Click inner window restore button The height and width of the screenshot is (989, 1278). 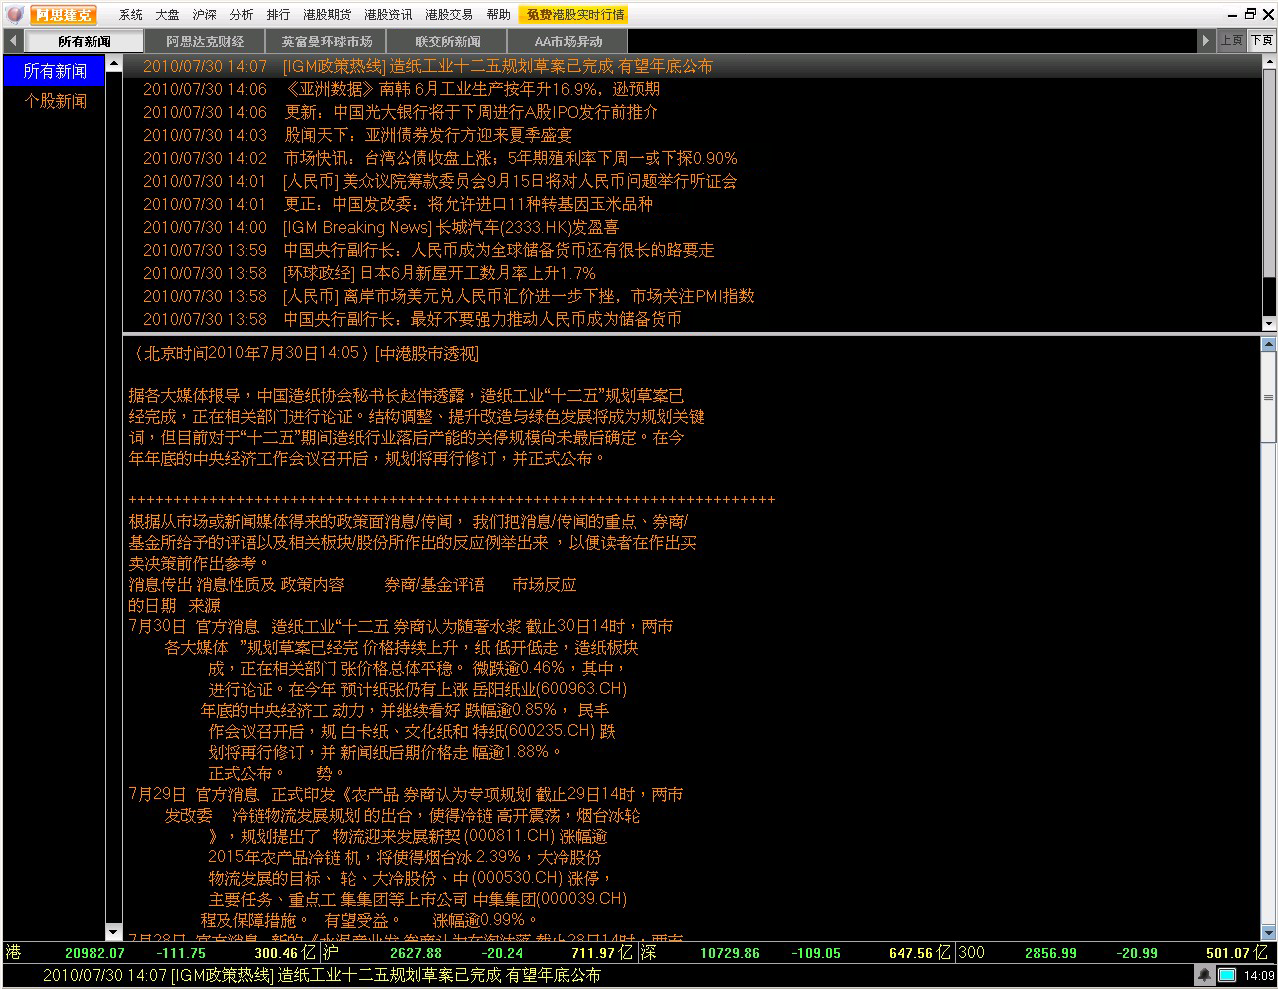click(1250, 14)
